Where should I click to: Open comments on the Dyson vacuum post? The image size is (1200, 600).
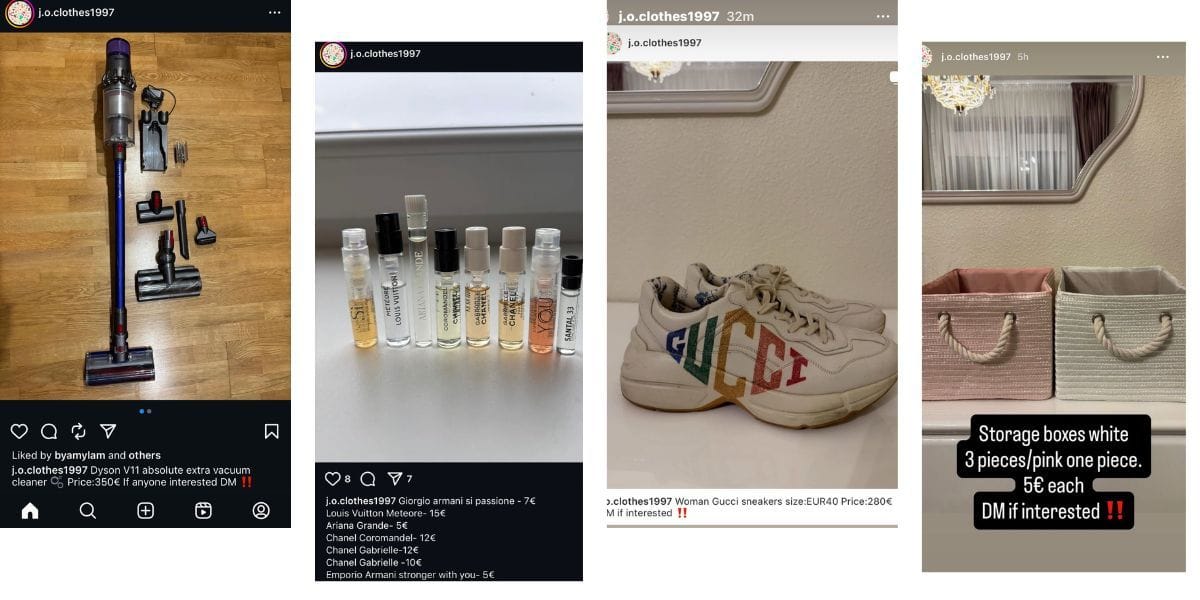click(x=49, y=431)
